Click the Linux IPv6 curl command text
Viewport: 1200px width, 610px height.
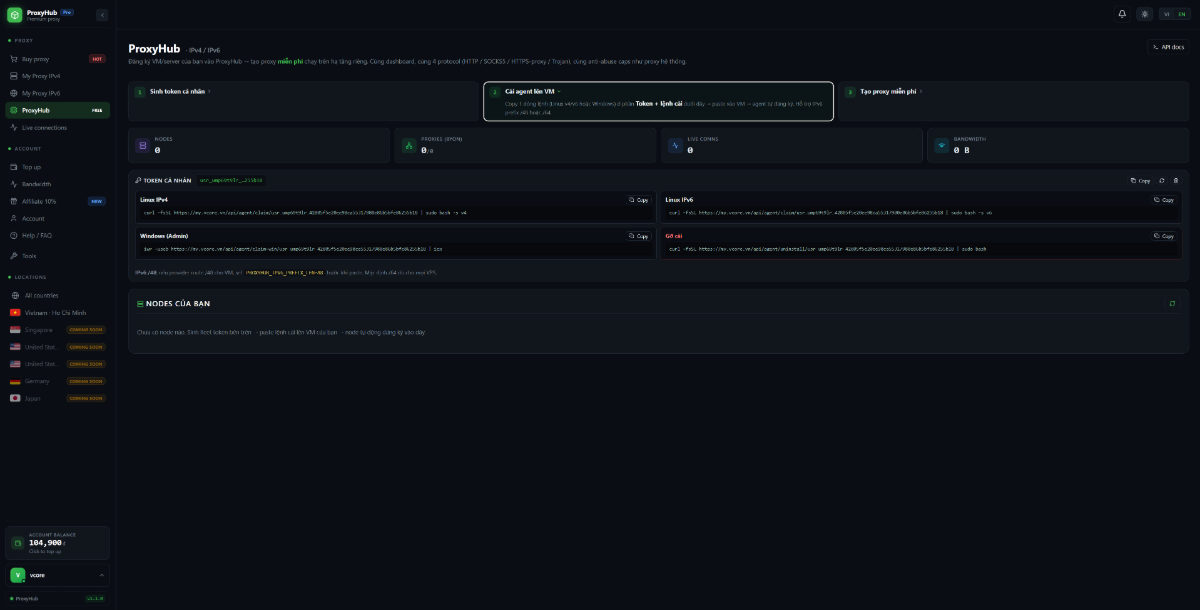click(x=831, y=212)
